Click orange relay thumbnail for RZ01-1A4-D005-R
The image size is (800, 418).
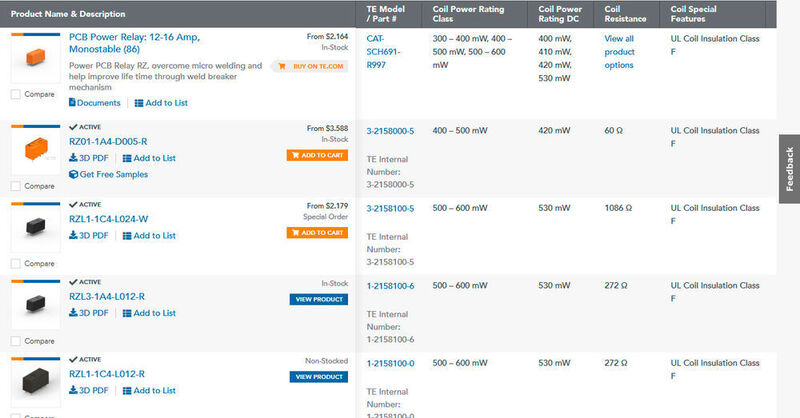[x=36, y=150]
